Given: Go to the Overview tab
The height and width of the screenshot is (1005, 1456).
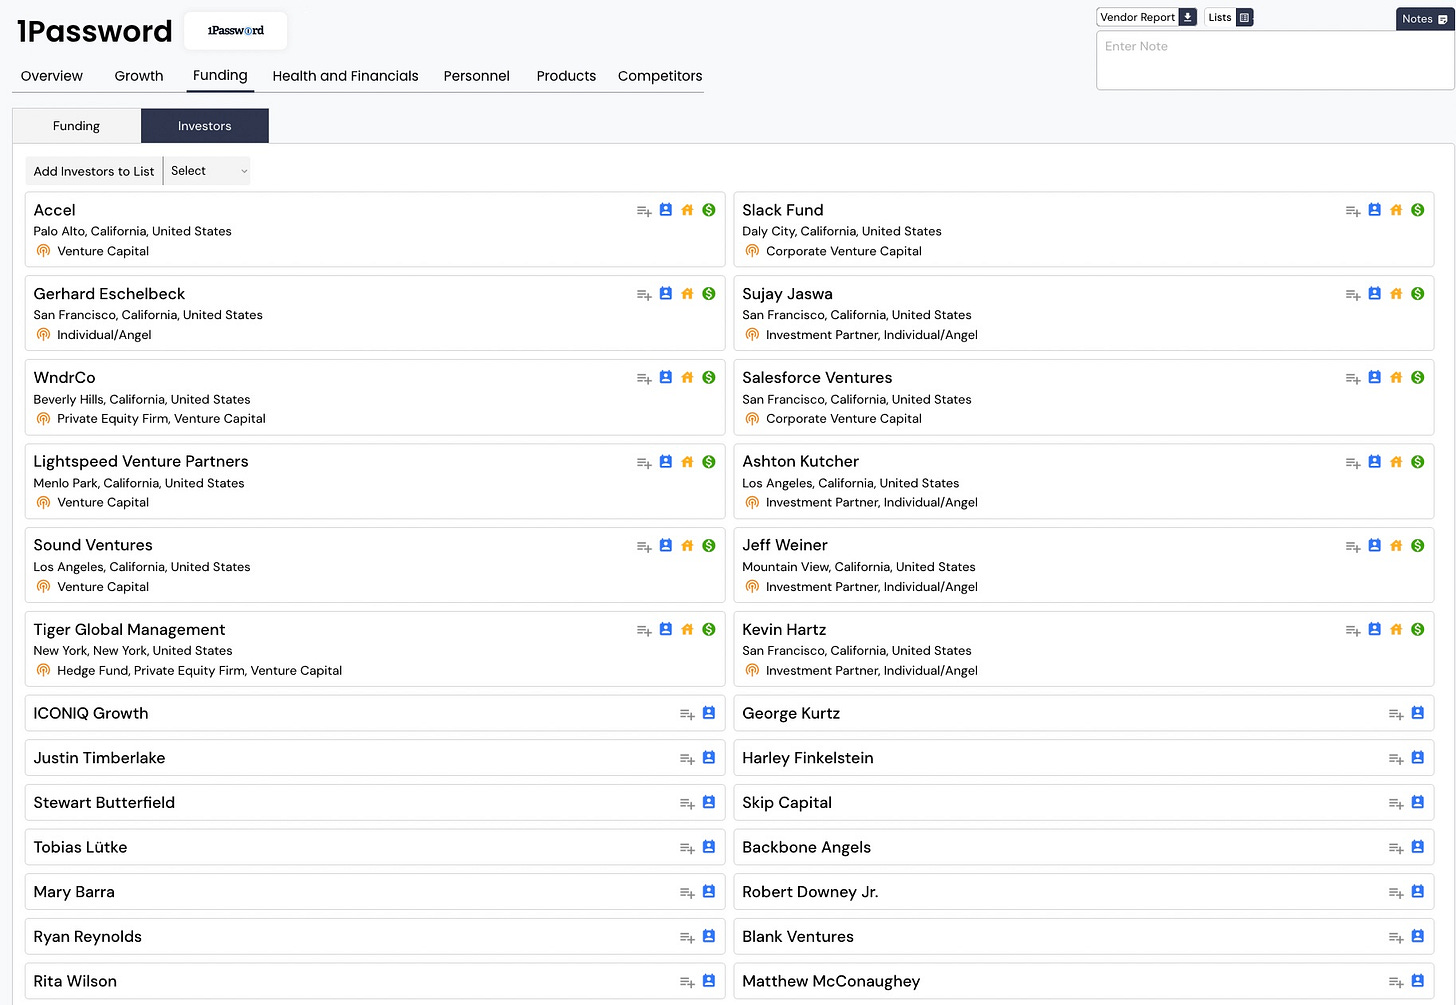Looking at the screenshot, I should click(52, 76).
